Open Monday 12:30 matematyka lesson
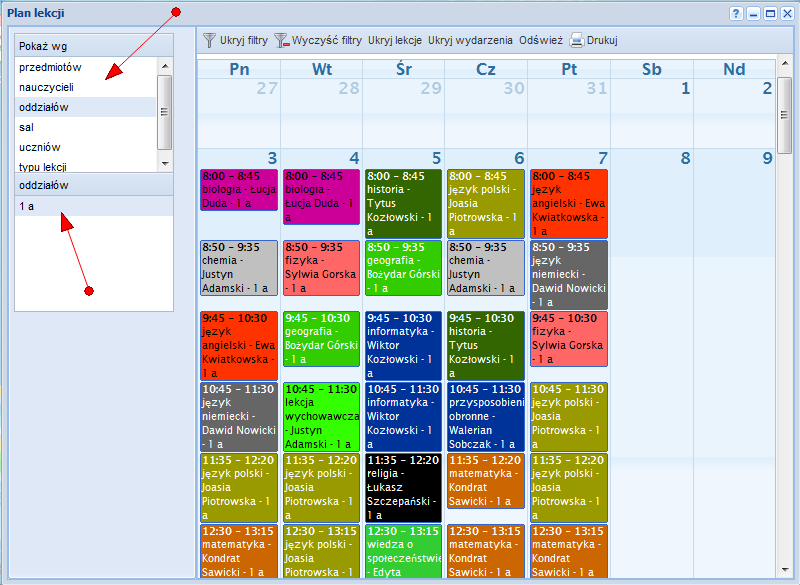Image resolution: width=800 pixels, height=585 pixels. click(x=239, y=552)
